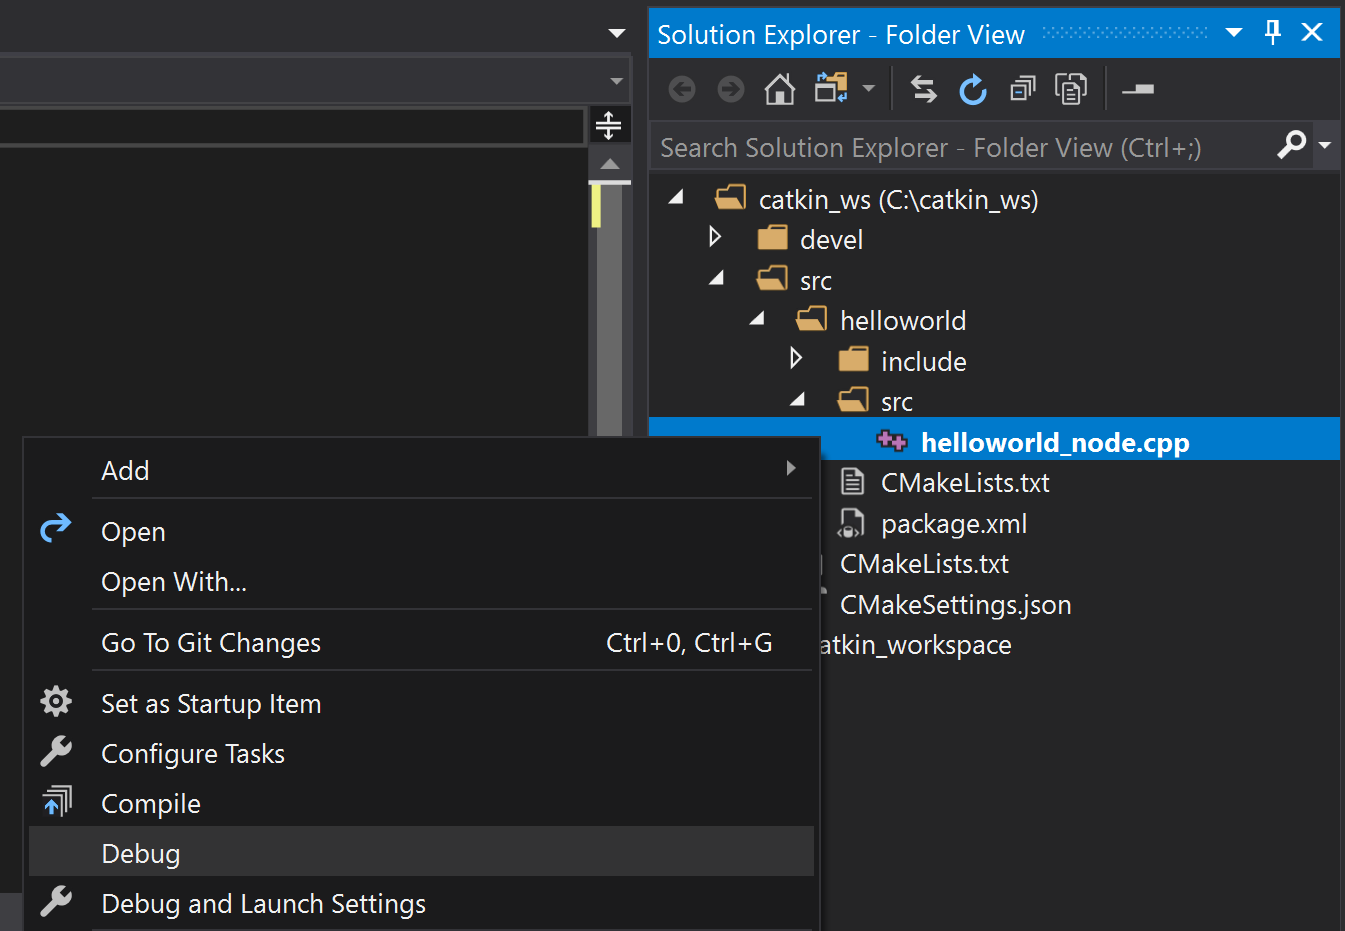Choose Set as Startup Item

tap(421, 703)
